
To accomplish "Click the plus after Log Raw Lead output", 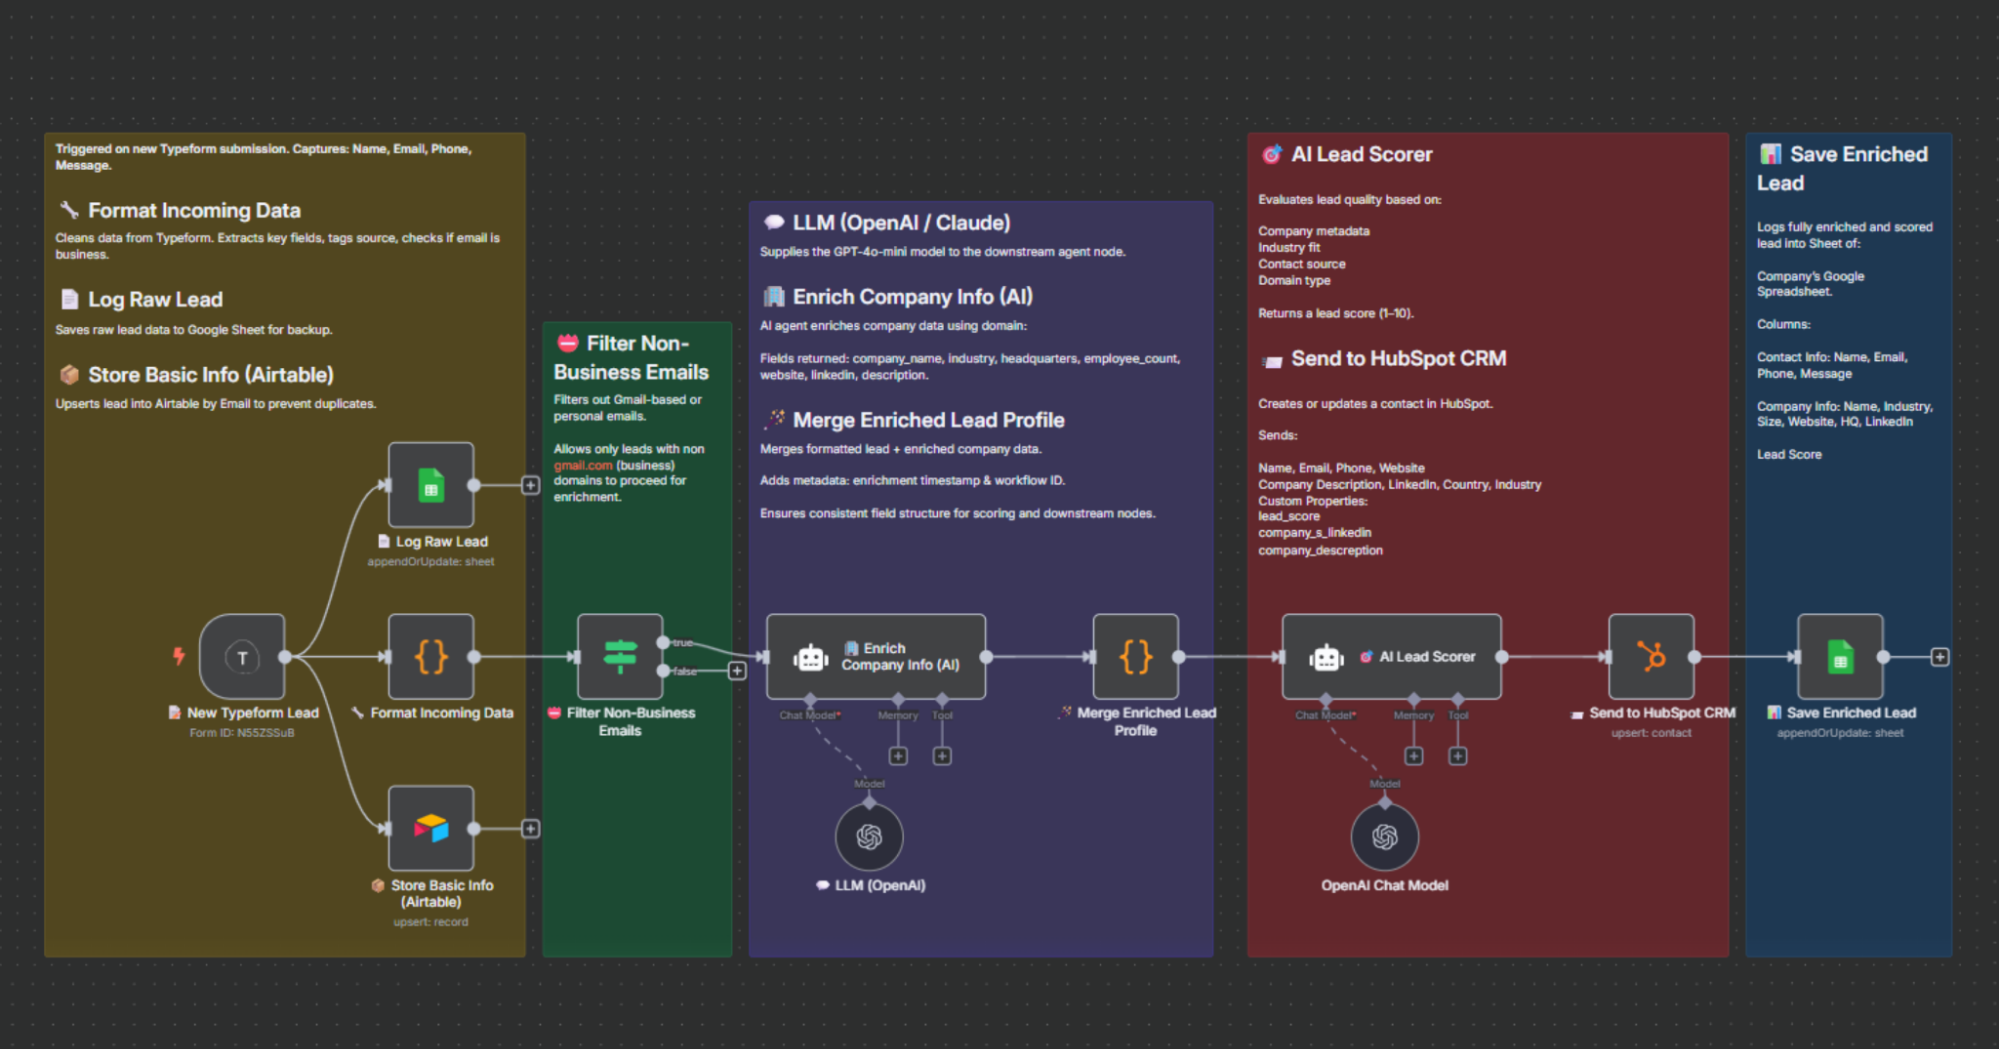I will [x=531, y=484].
